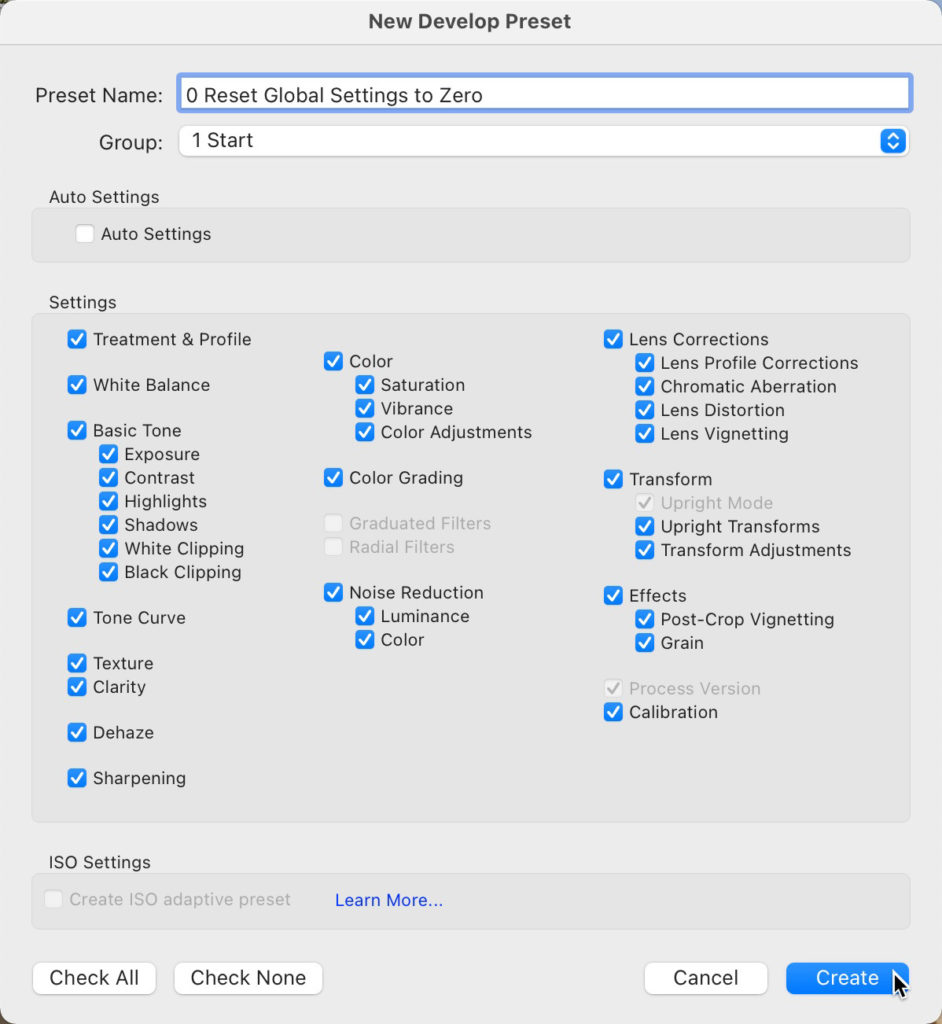Enable the Auto Settings checkbox

[85, 234]
